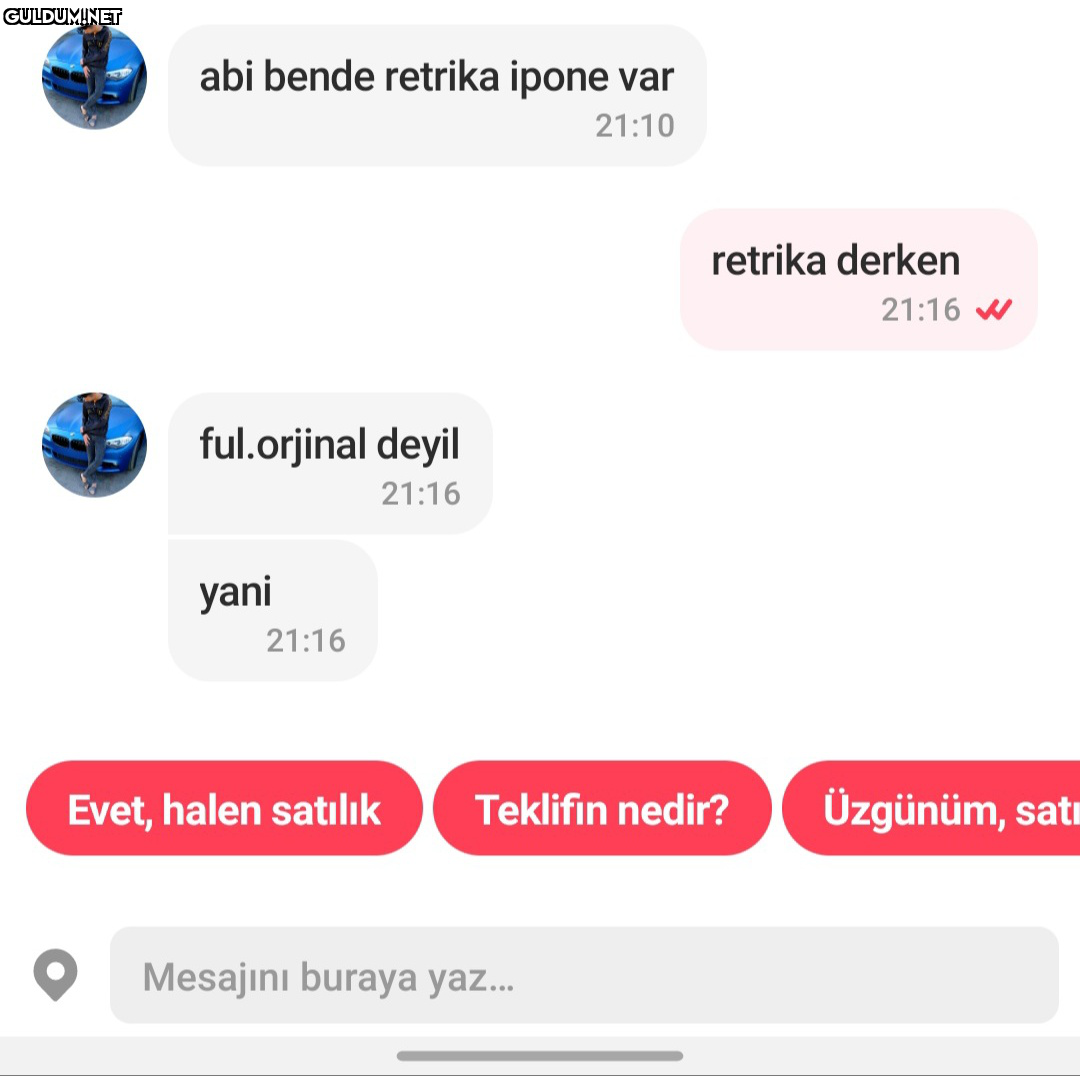1080x1076 pixels.
Task: Tap the bottom navigation gesture bar
Action: [x=540, y=1056]
